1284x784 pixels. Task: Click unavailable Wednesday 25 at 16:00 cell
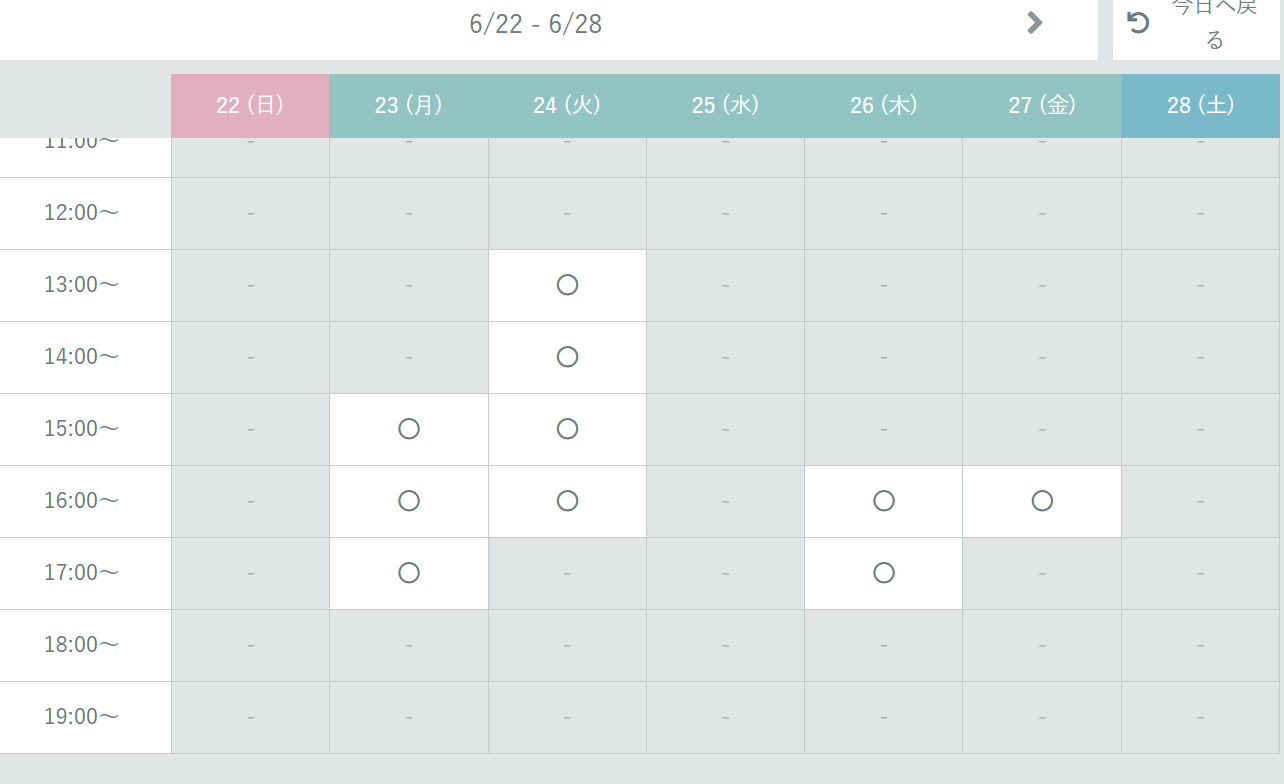[725, 501]
